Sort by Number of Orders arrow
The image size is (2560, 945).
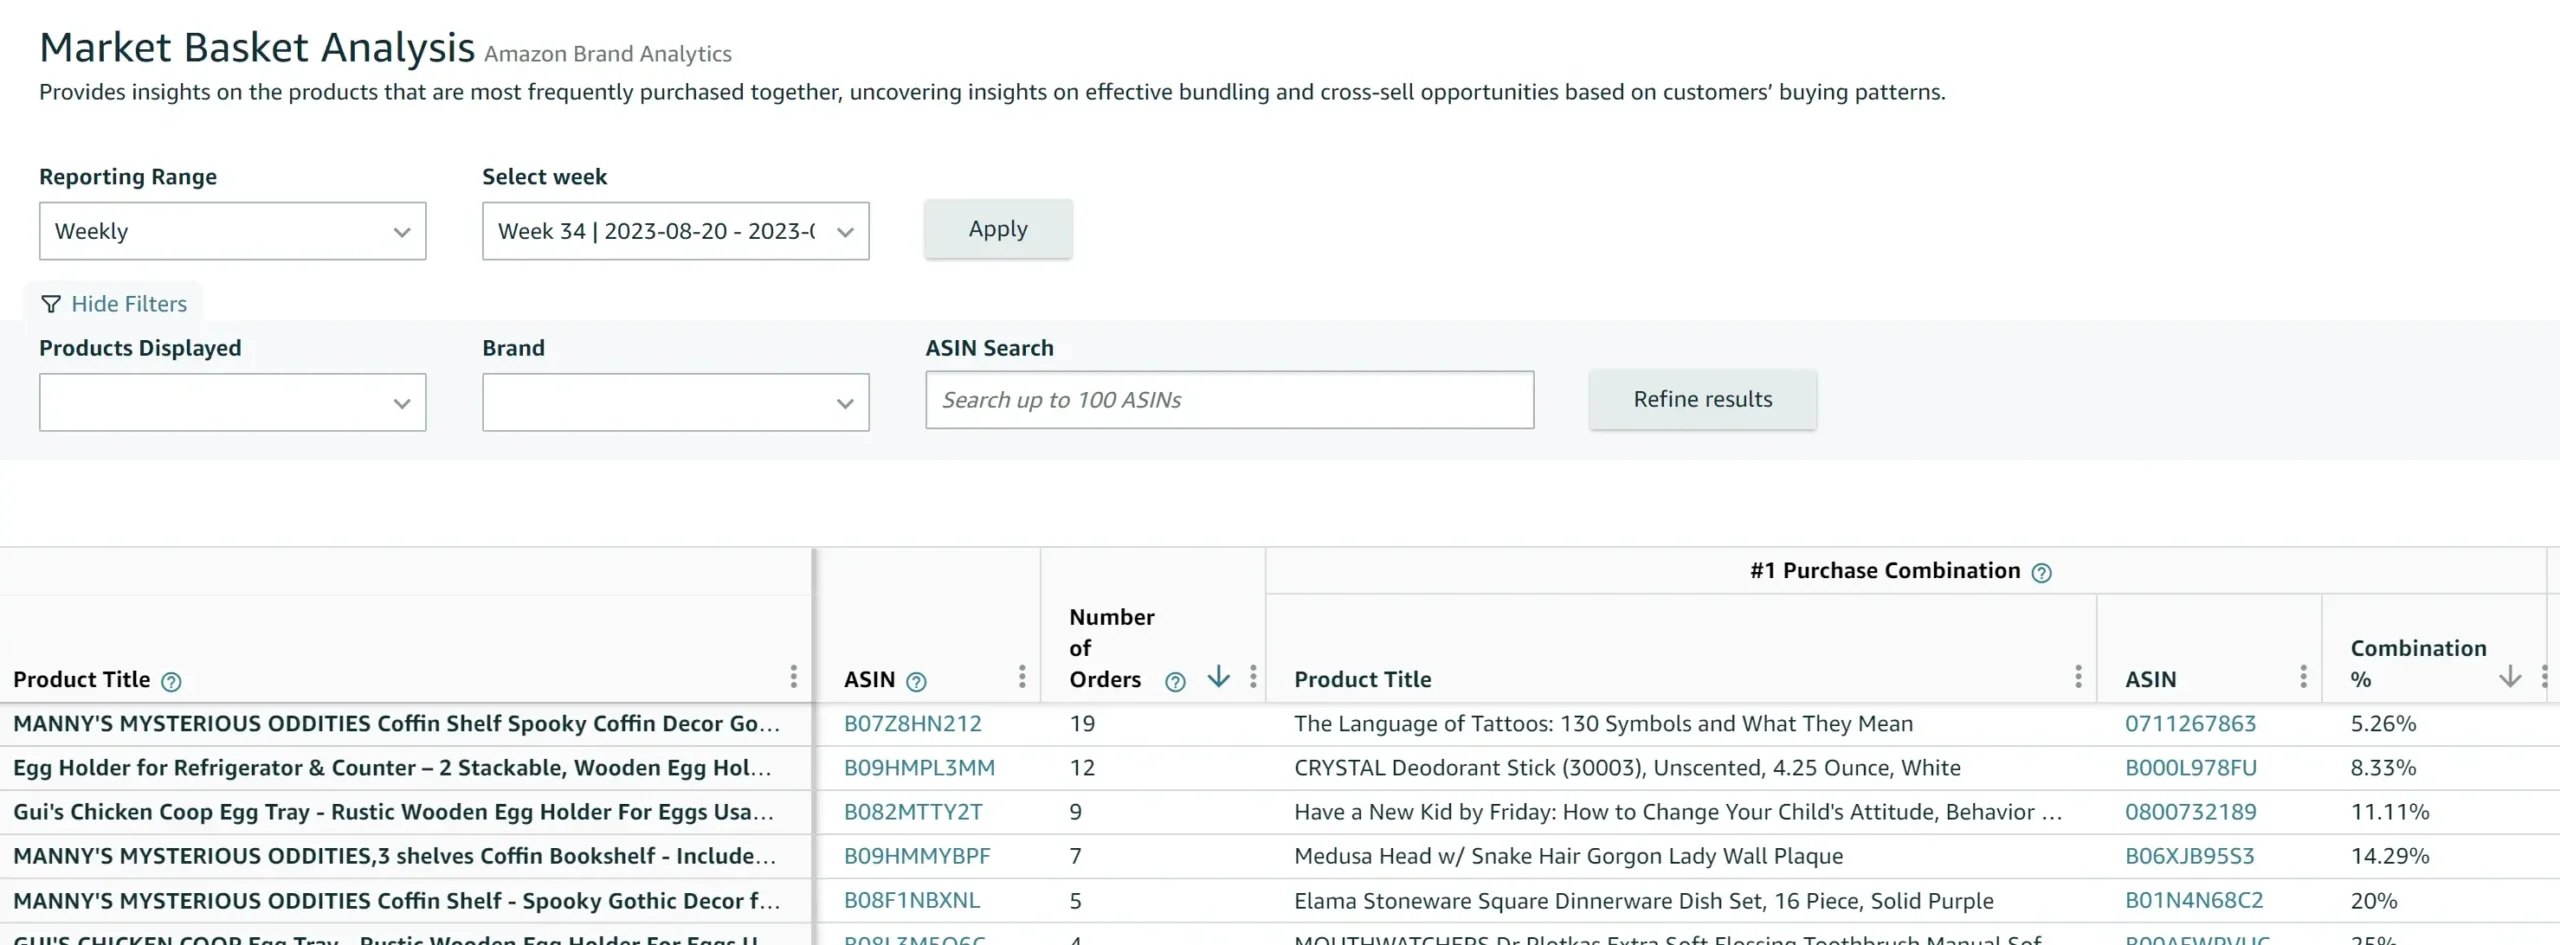click(x=1218, y=677)
